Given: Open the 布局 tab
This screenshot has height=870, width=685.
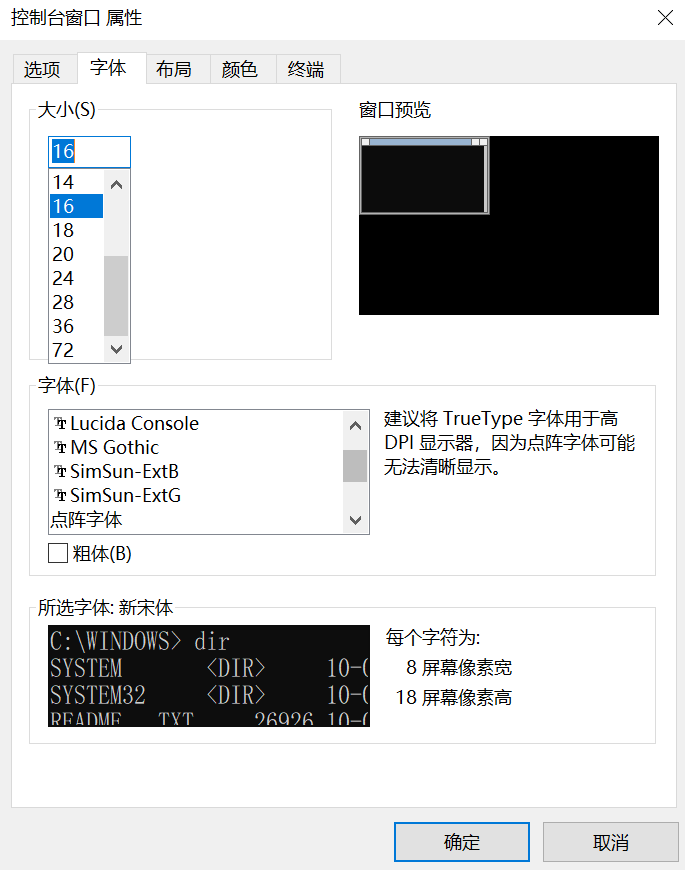Looking at the screenshot, I should [x=177, y=69].
